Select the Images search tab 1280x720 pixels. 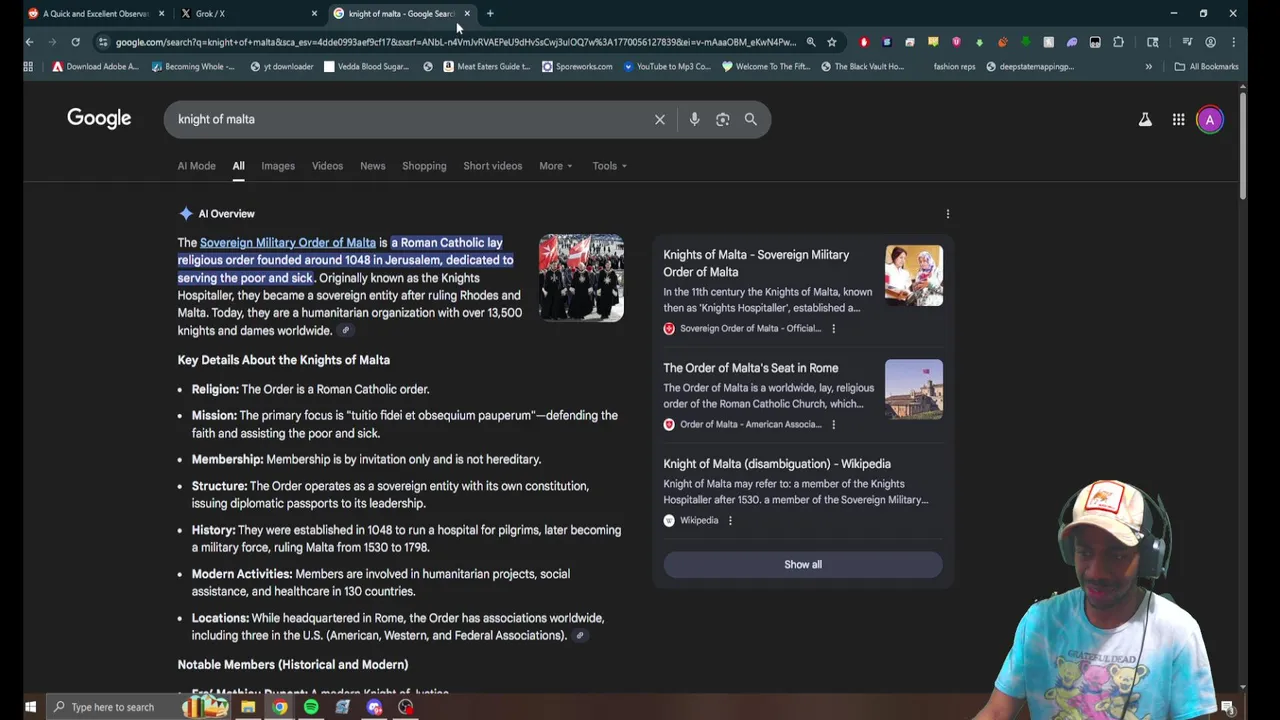[x=278, y=166]
